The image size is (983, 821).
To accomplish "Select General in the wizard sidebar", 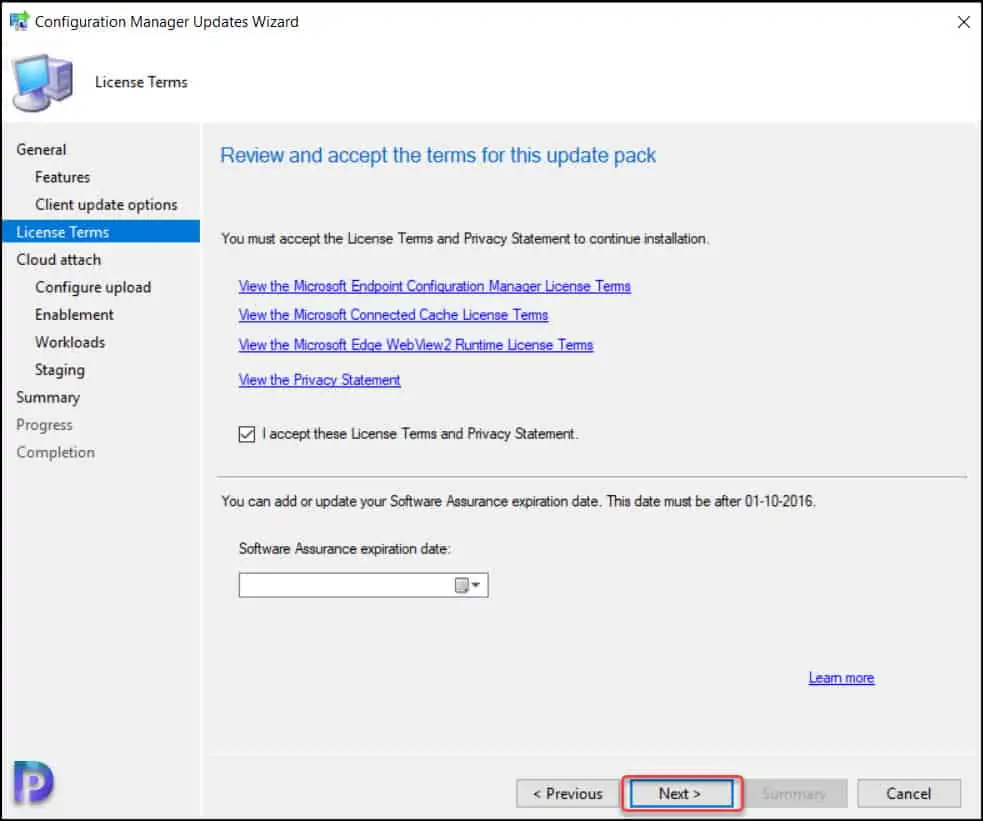I will tap(41, 150).
